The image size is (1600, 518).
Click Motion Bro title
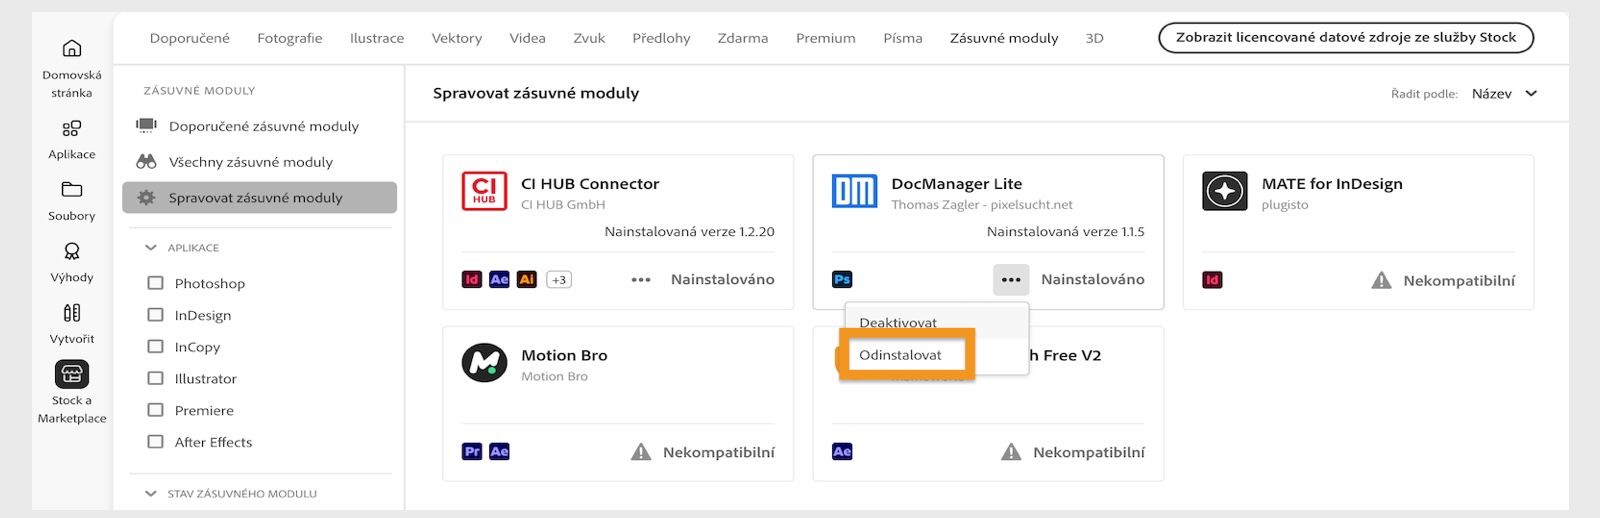point(564,355)
